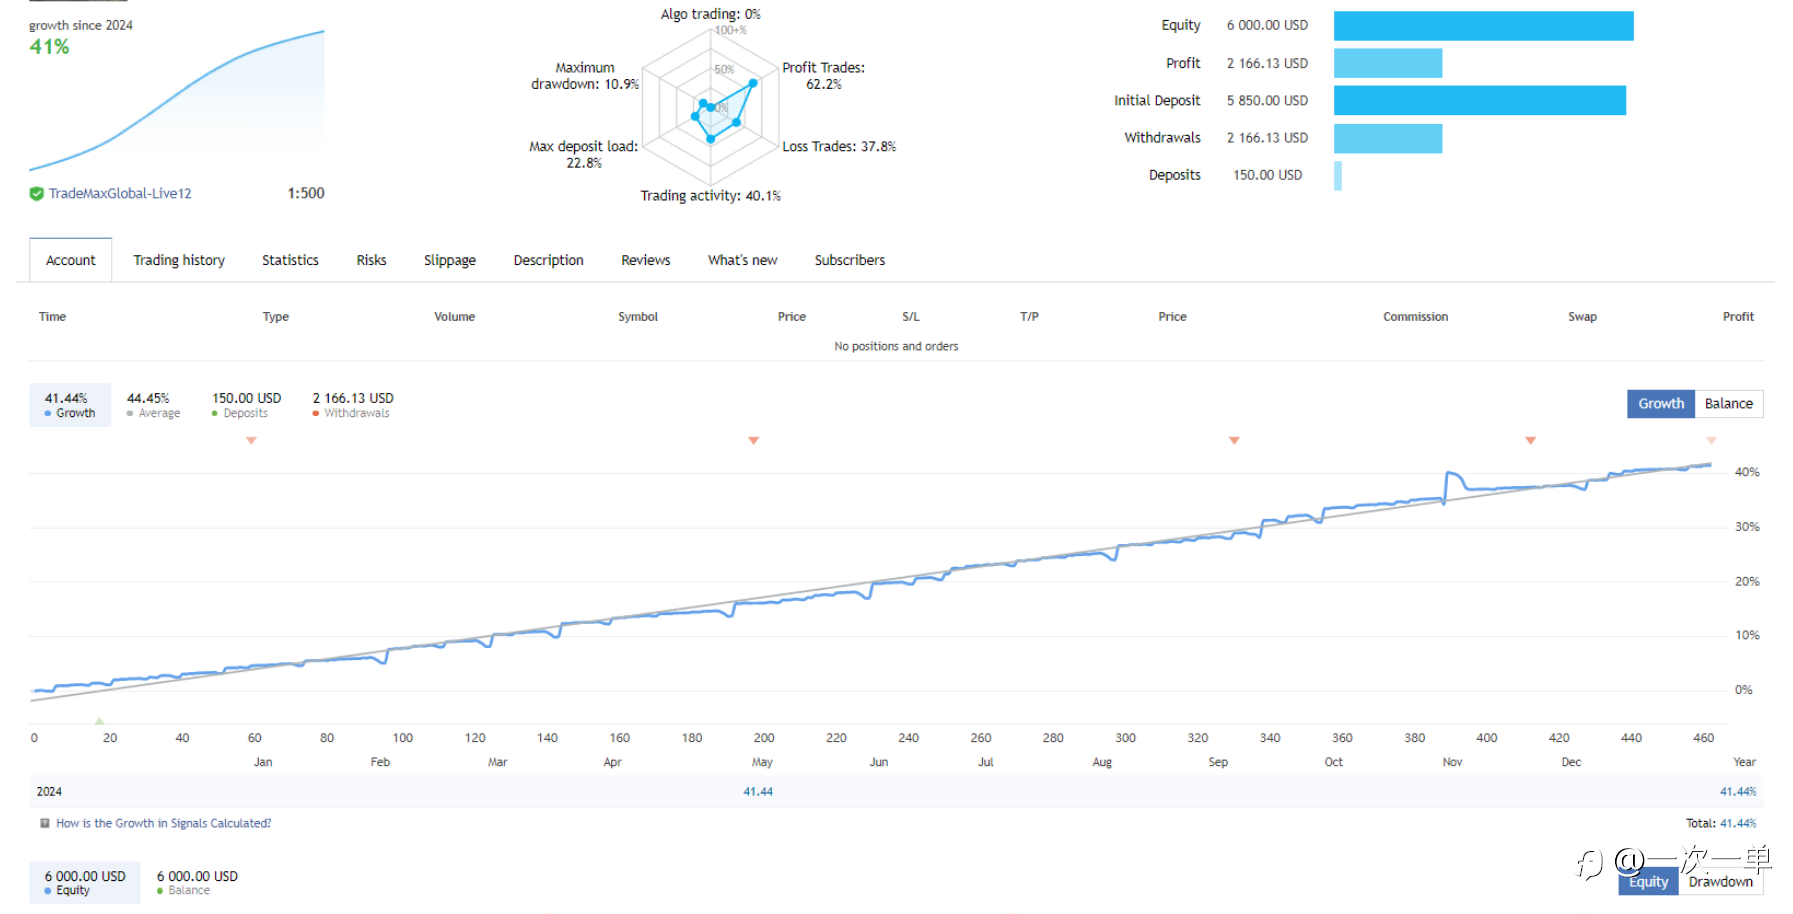Click the withdrawal marker above May
The height and width of the screenshot is (914, 1793).
pyautogui.click(x=754, y=441)
